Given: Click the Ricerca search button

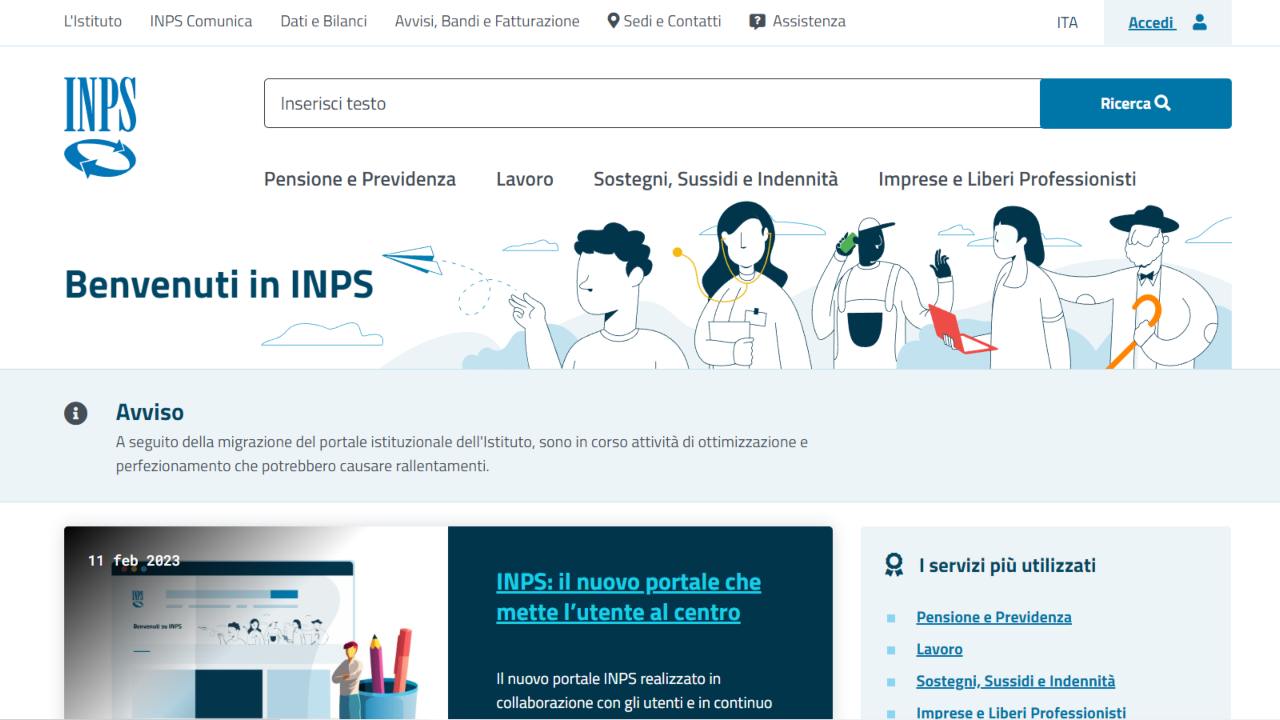Looking at the screenshot, I should point(1136,103).
